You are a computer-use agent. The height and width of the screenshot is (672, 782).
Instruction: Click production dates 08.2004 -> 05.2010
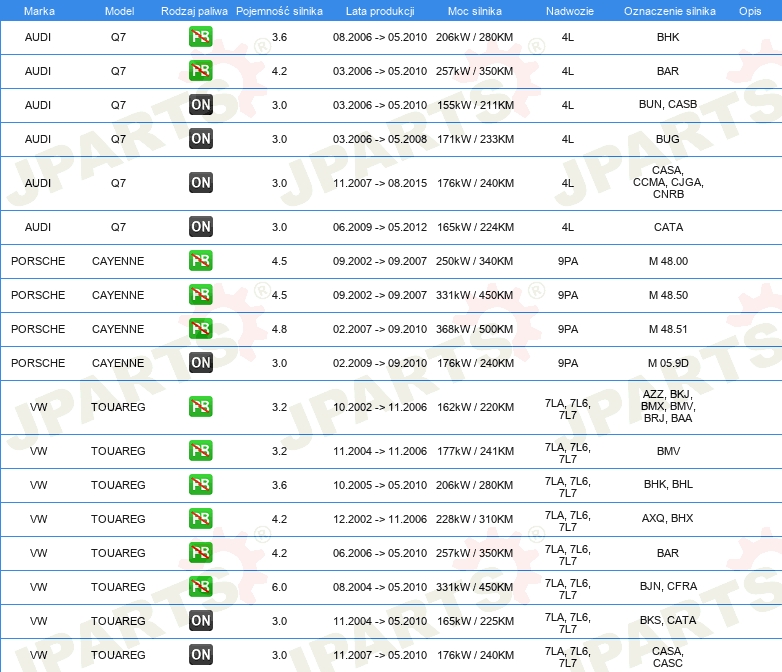click(x=380, y=587)
